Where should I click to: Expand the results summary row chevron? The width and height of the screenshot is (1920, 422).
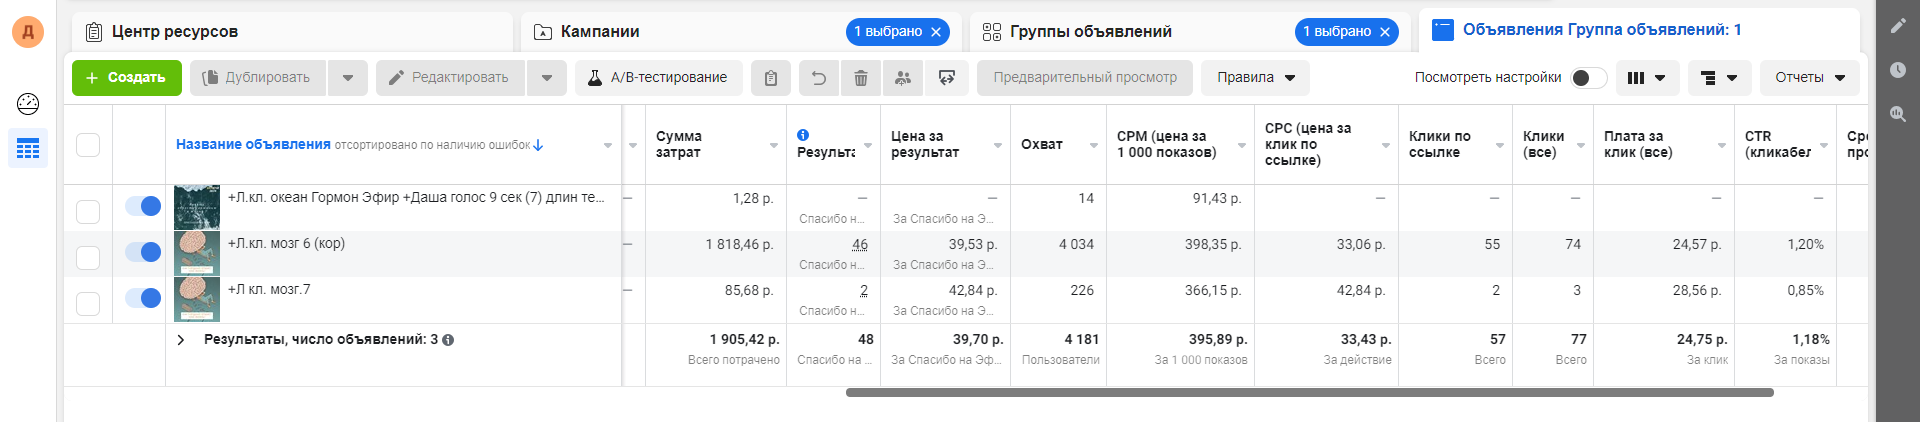click(181, 340)
